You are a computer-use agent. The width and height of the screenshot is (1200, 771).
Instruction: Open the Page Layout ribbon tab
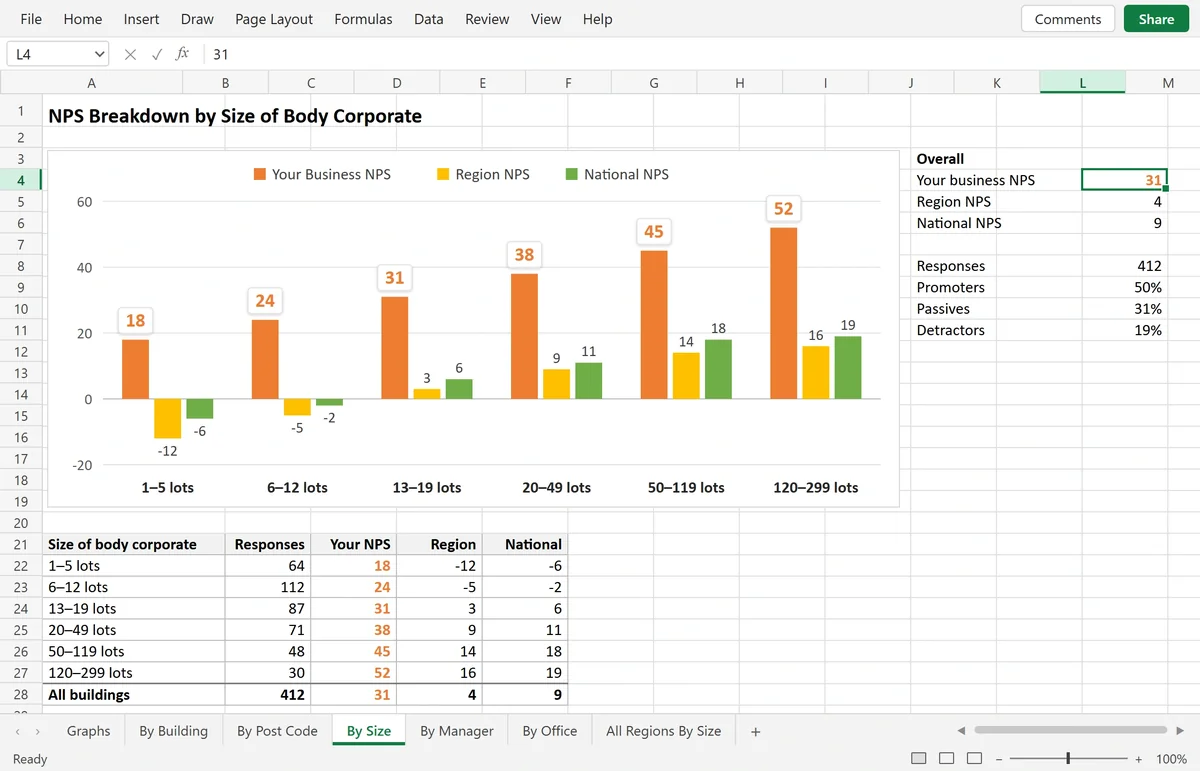coord(274,19)
